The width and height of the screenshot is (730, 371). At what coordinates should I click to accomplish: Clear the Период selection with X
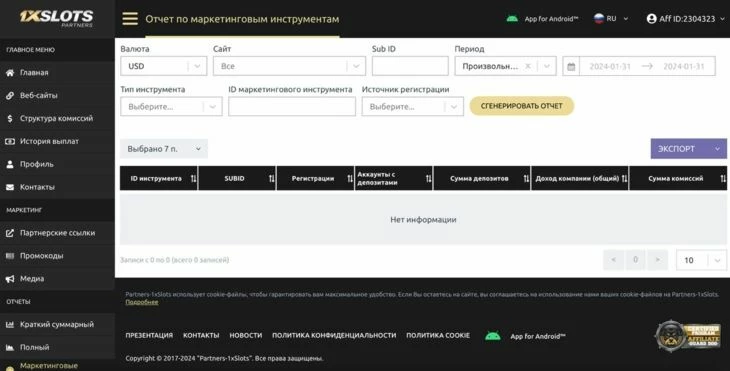click(527, 66)
